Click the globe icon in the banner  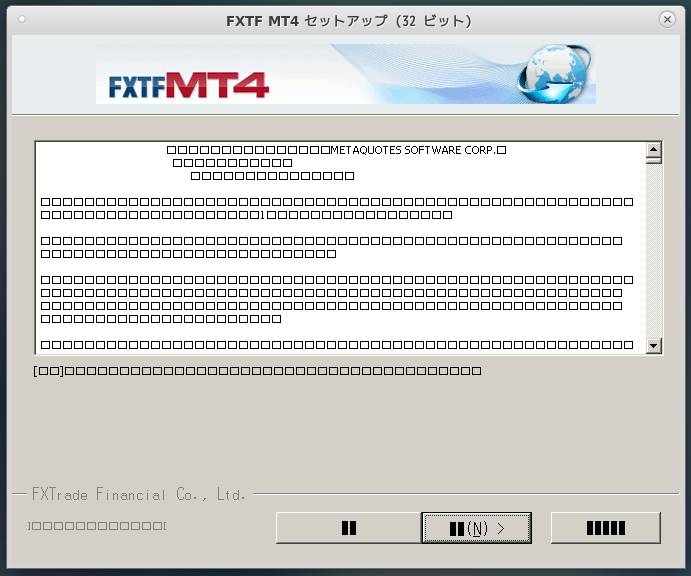pos(554,73)
